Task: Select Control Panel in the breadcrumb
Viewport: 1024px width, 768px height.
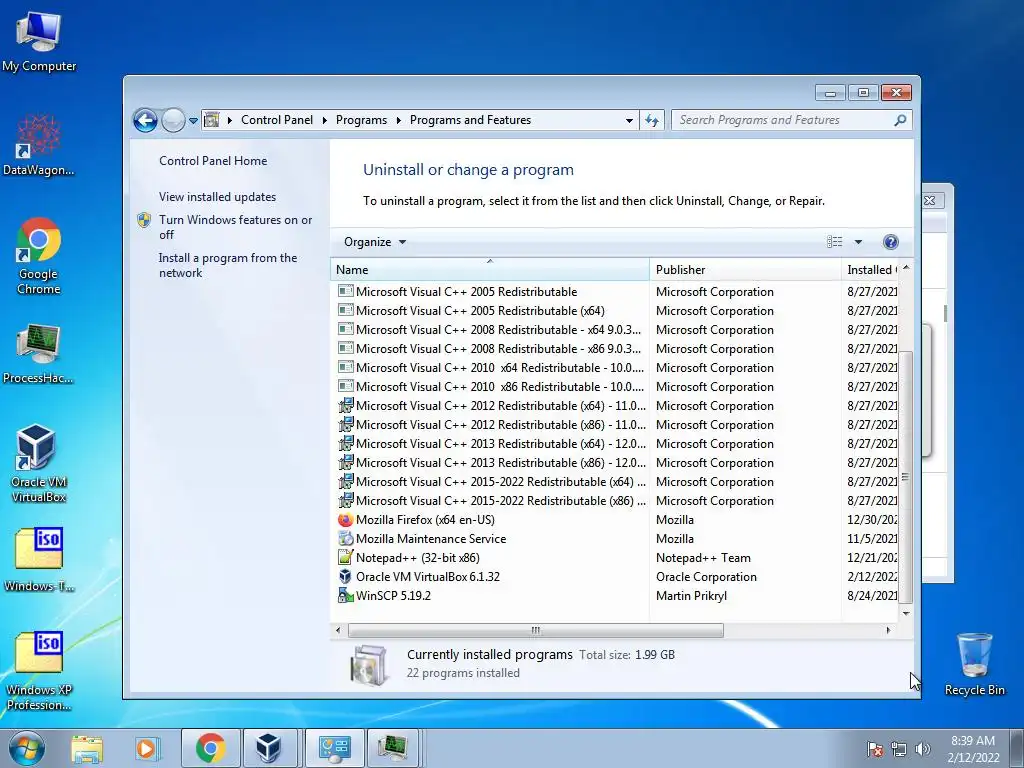Action: click(277, 120)
